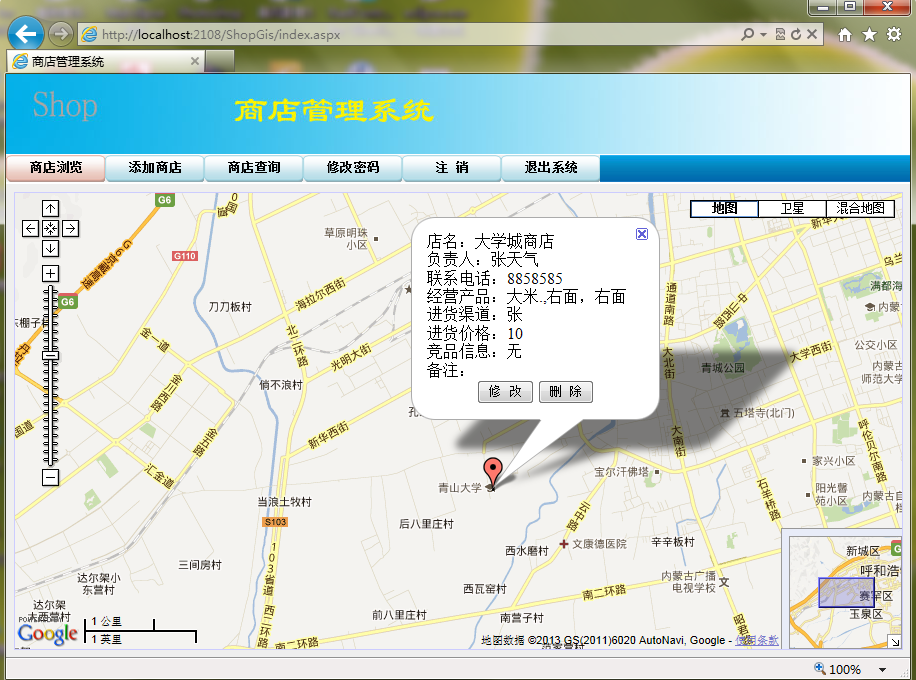Close the 商店管理系统 tab

point(195,61)
